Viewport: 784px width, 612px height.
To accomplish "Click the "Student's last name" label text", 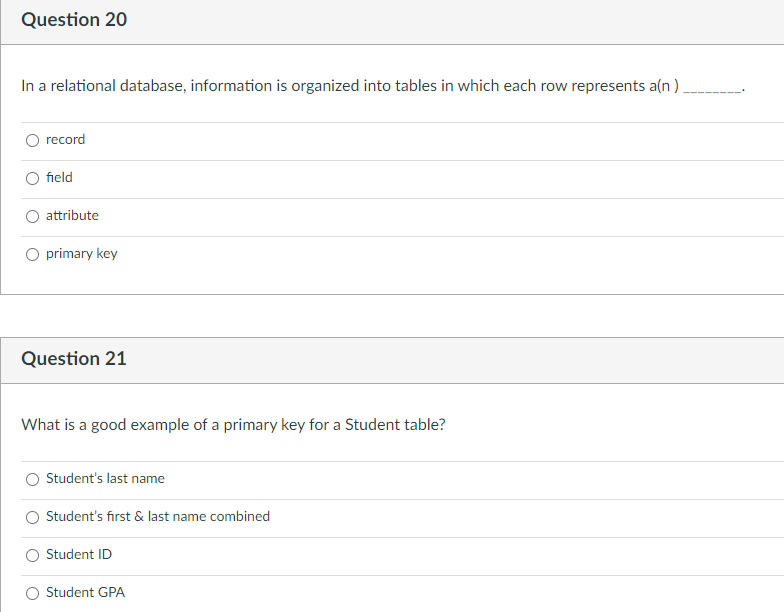I will click(105, 478).
